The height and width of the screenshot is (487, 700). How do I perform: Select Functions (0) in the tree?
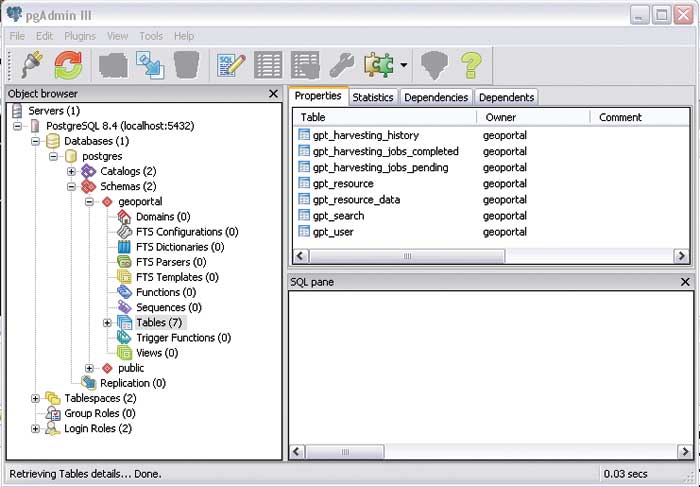(166, 292)
